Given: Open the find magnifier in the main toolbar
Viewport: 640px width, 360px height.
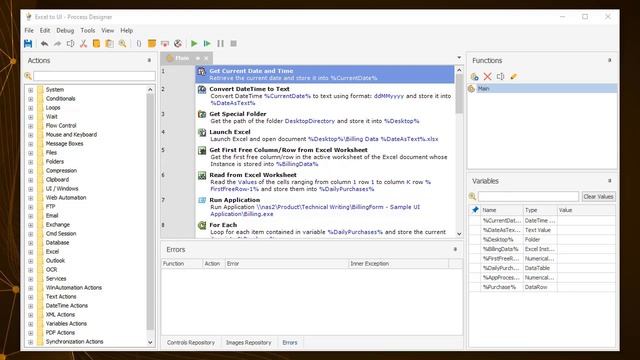Looking at the screenshot, I should 122,44.
